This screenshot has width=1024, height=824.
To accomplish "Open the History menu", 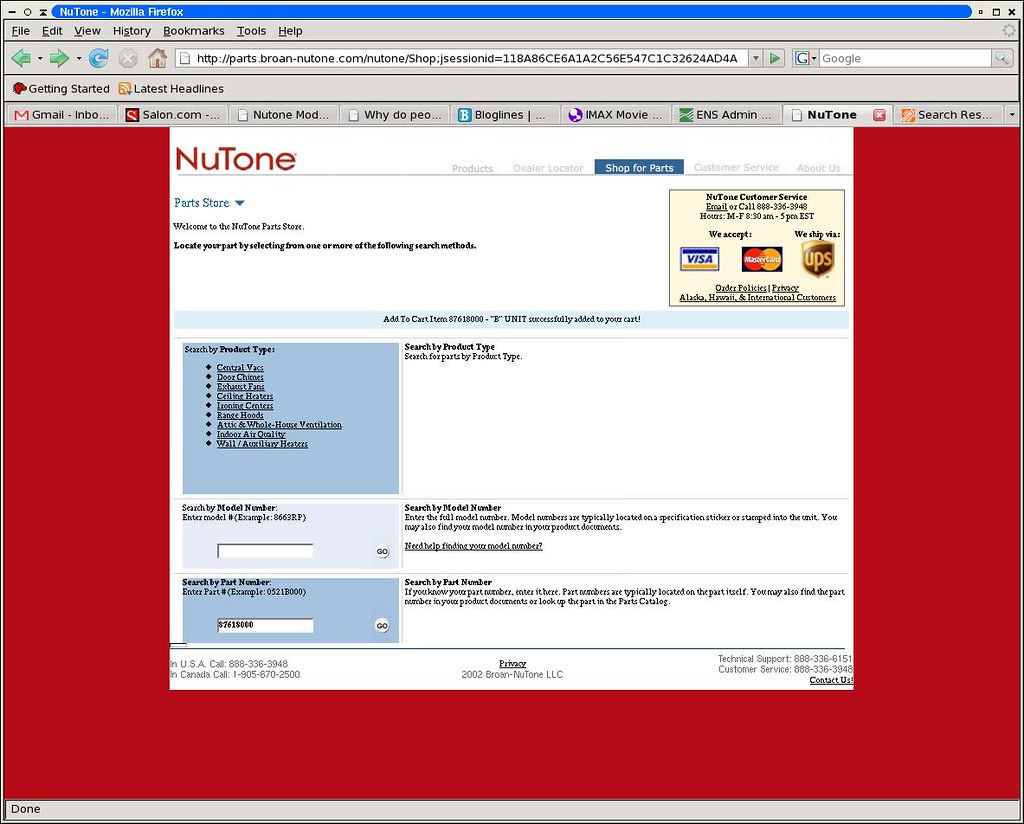I will point(131,31).
